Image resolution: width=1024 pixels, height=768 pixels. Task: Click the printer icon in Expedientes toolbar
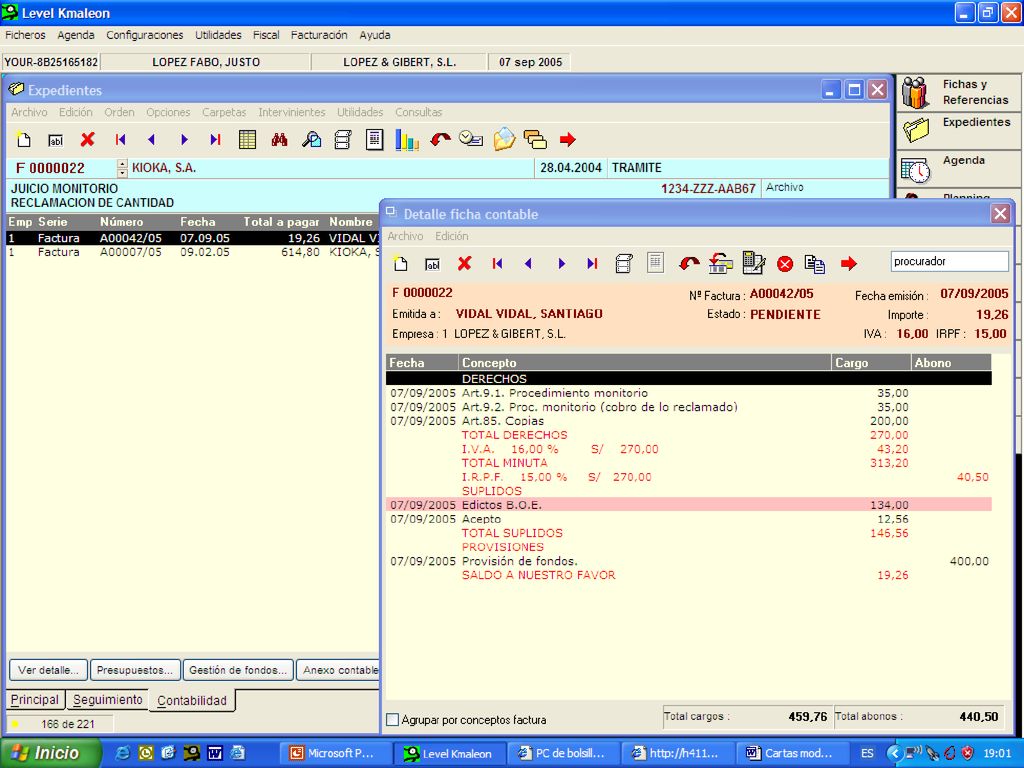click(x=343, y=139)
